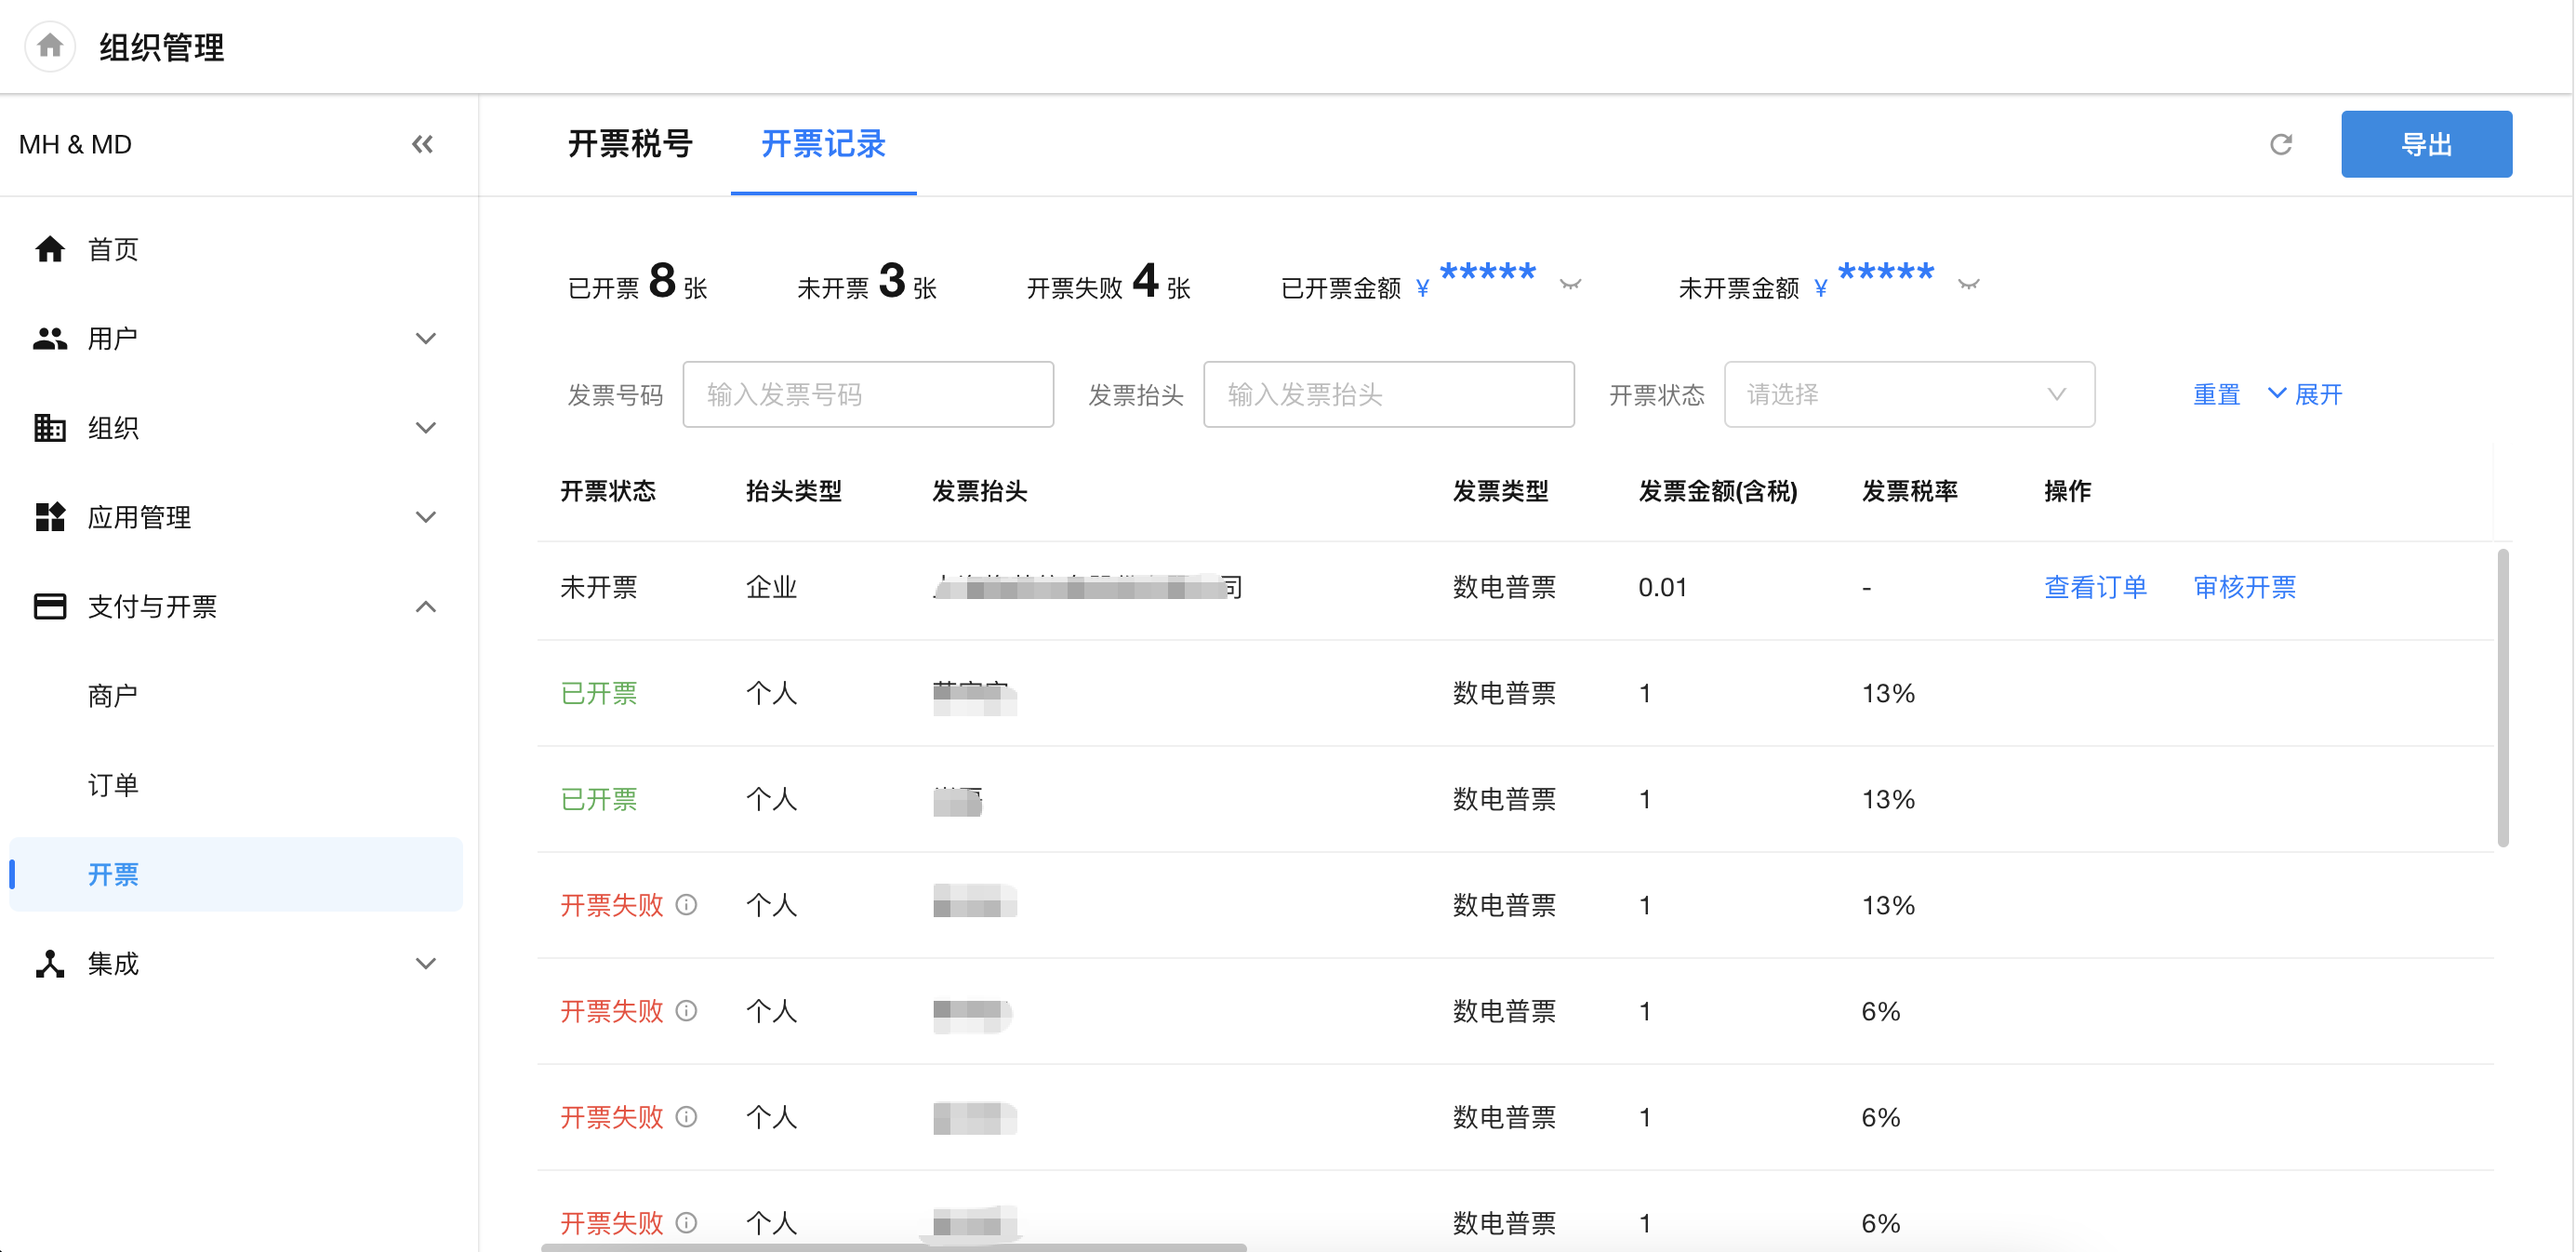Click the home icon beside 组织管理
Image resolution: width=2576 pixels, height=1252 pixels.
(x=50, y=46)
